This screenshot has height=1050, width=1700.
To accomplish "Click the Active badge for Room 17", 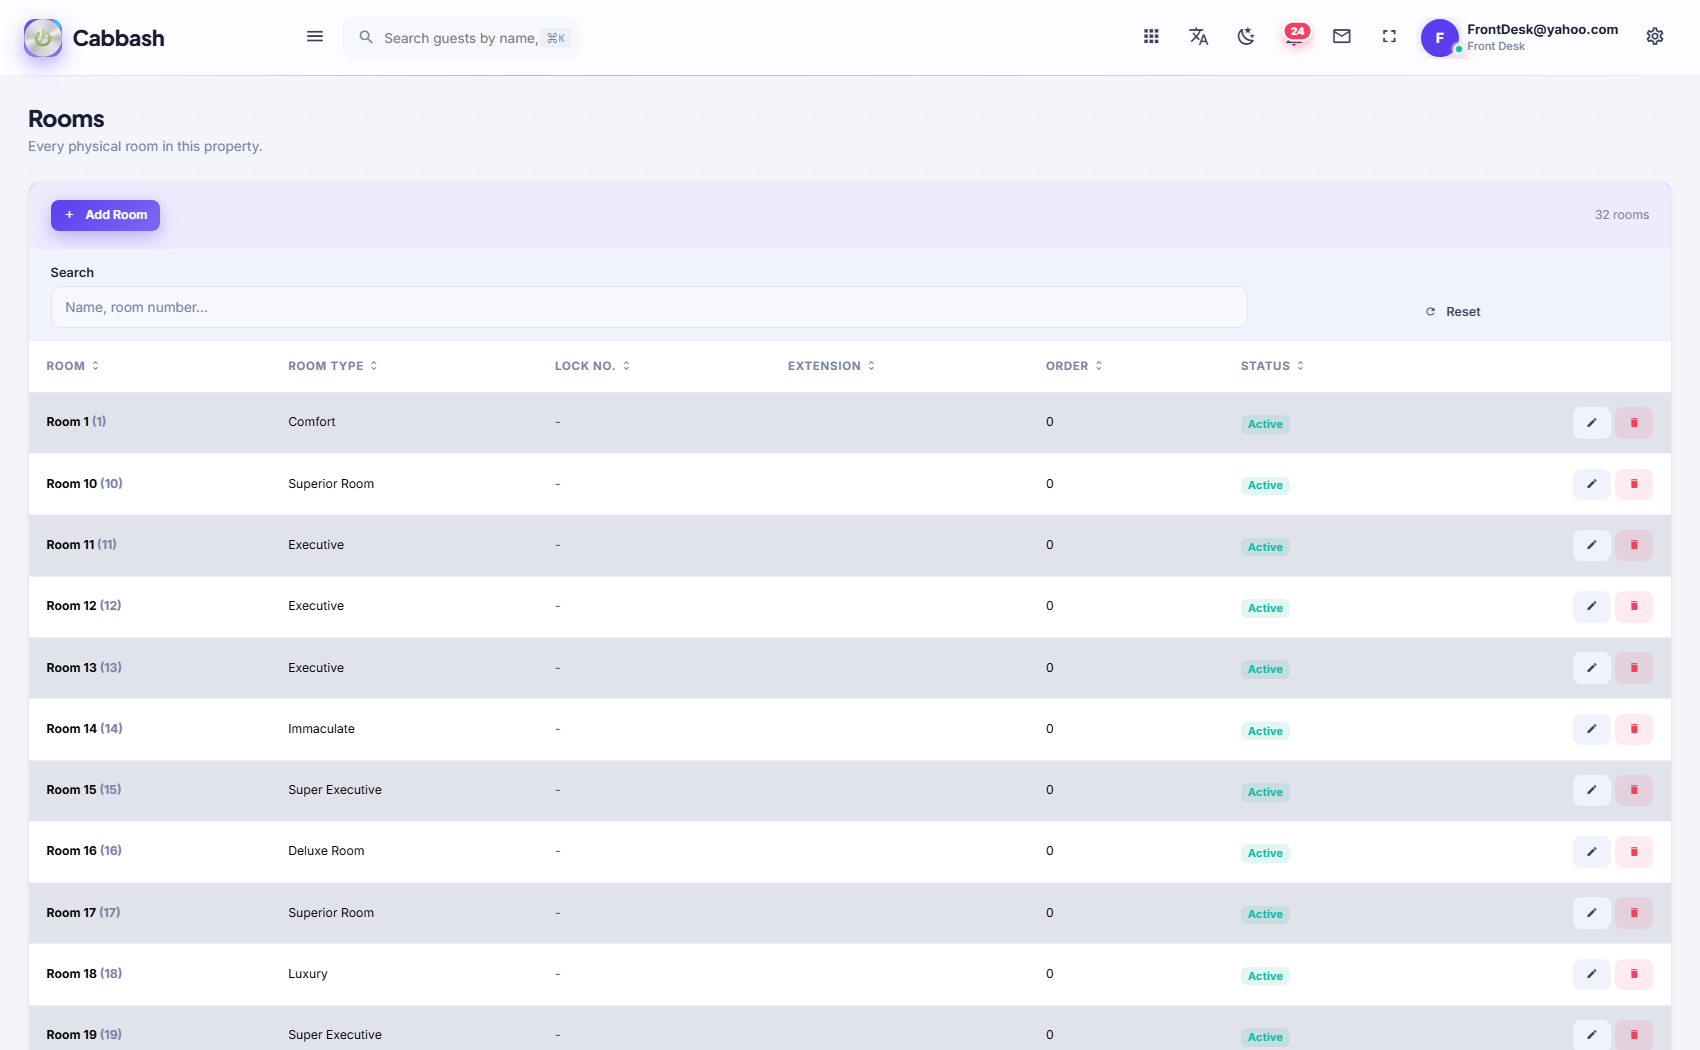I will [1265, 914].
